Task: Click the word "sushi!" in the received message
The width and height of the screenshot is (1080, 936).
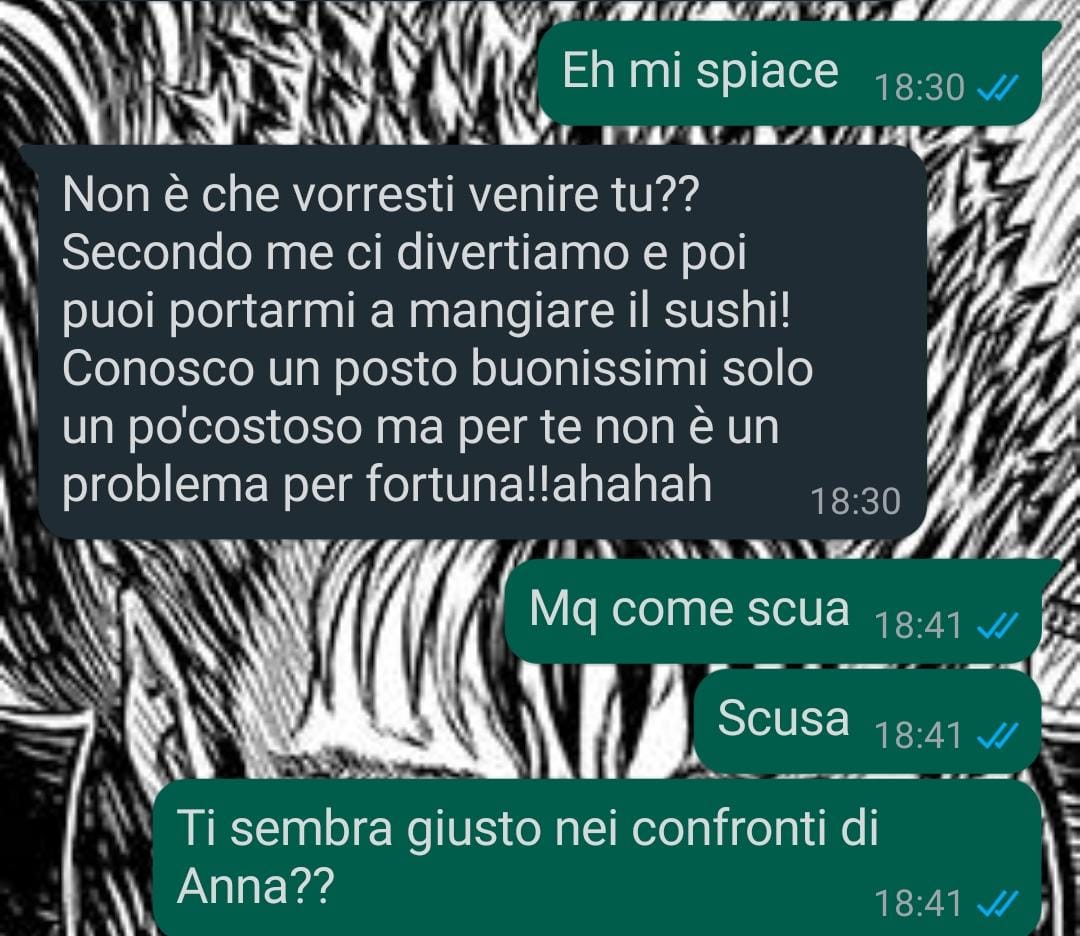Action: [x=727, y=311]
